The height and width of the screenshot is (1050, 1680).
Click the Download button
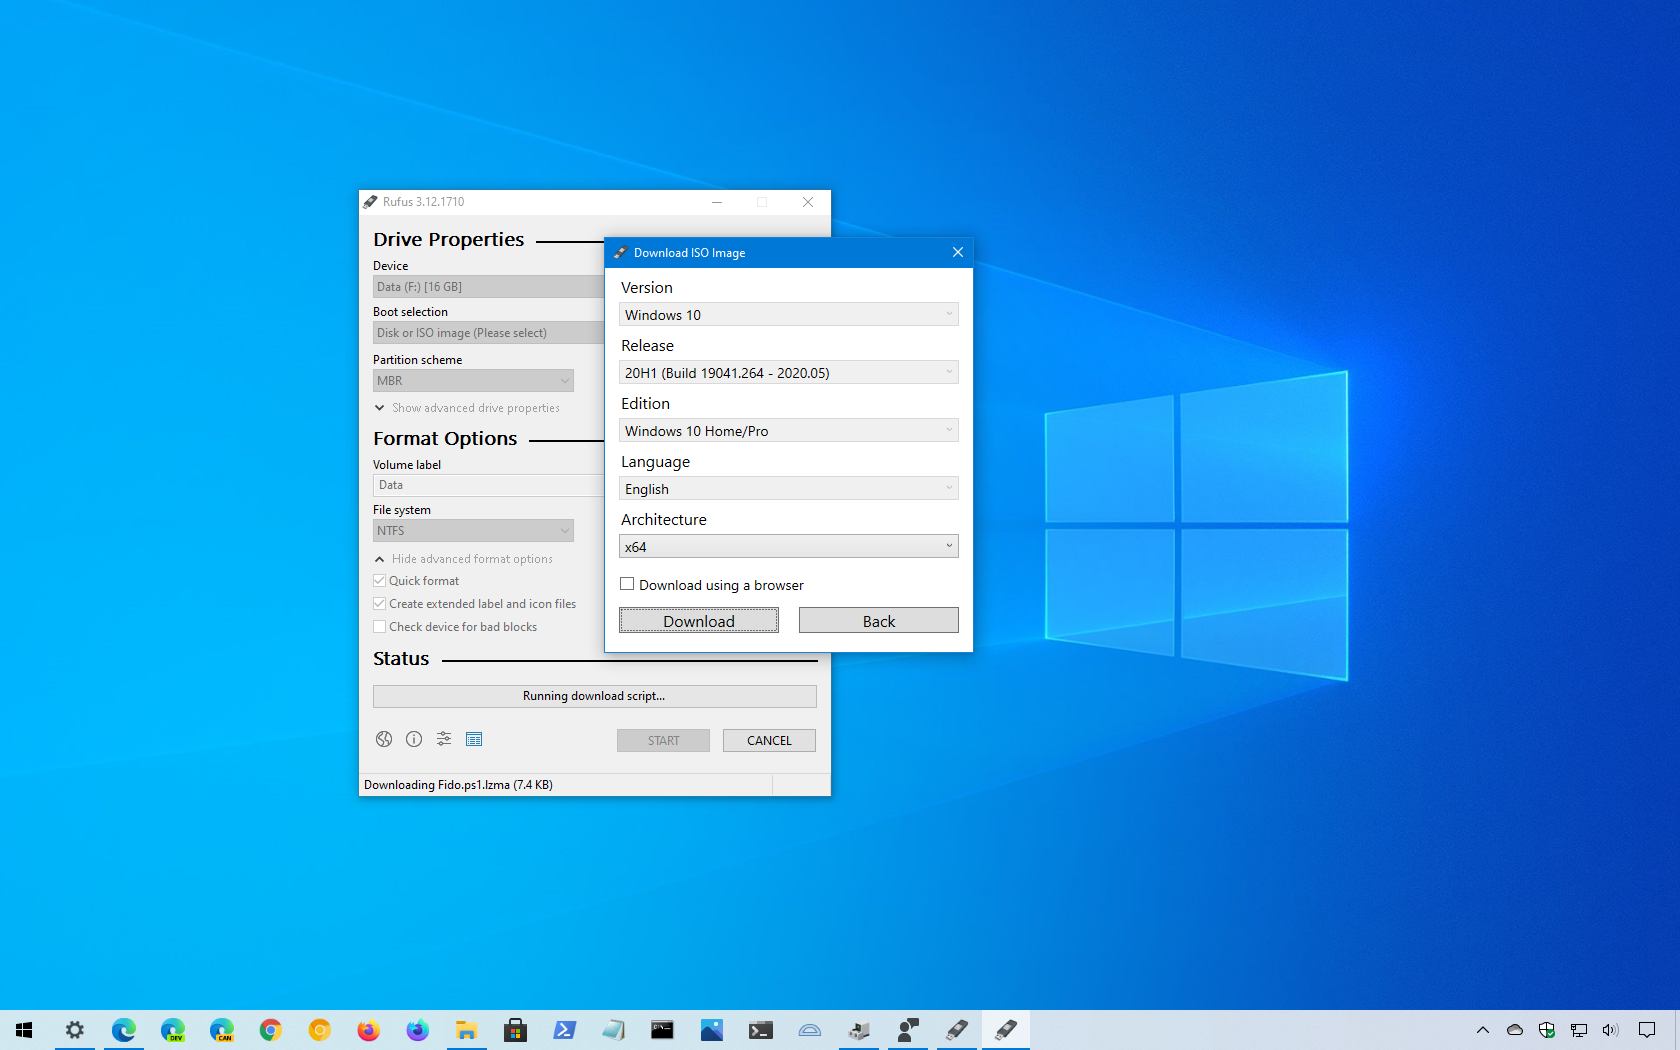(x=699, y=620)
